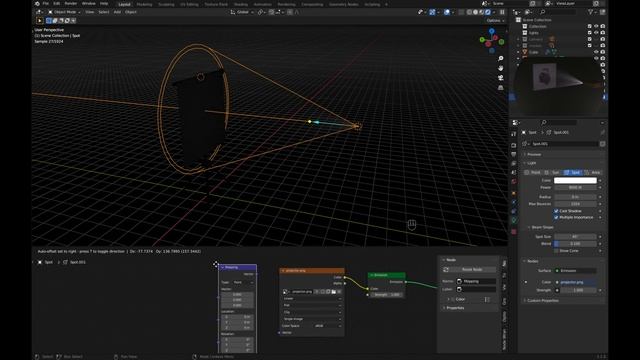Open the Render menu
640x360 pixels.
(71, 4)
